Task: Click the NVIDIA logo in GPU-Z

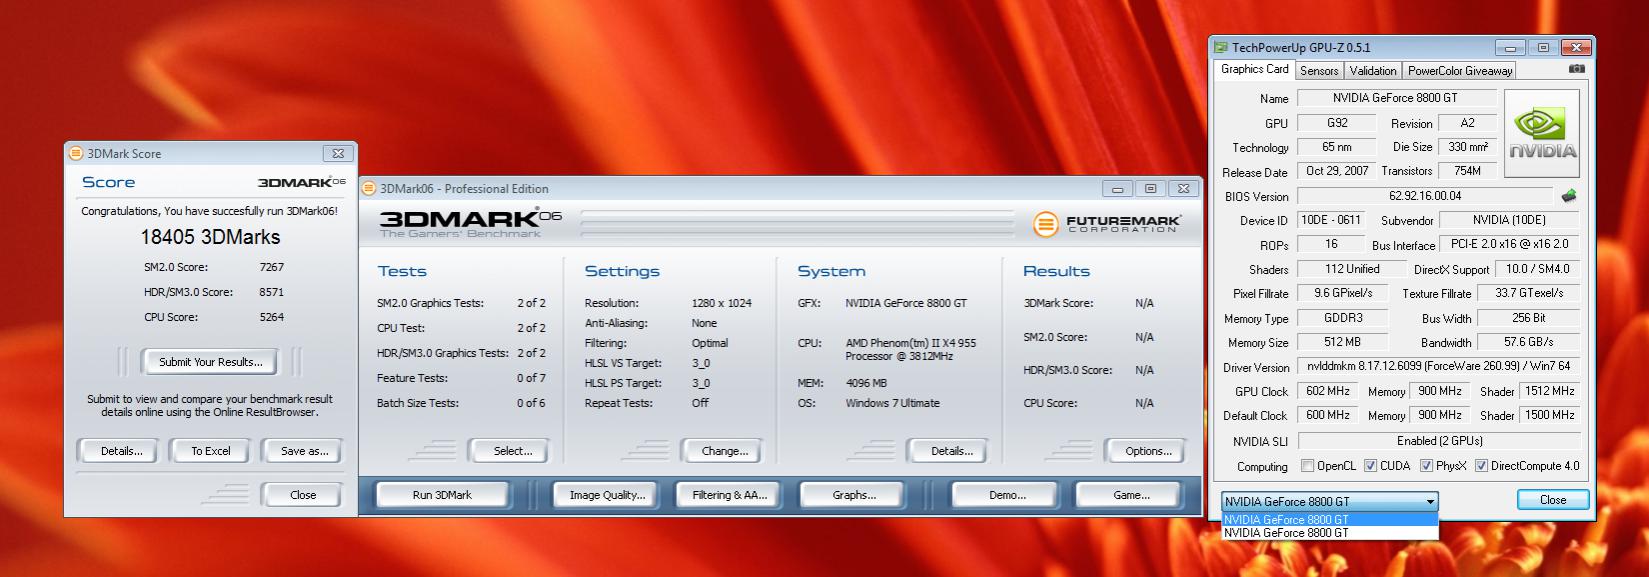Action: 1542,134
